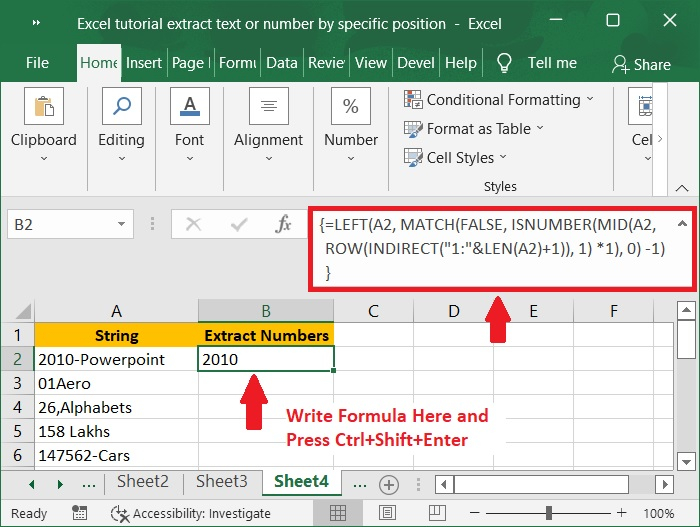
Task: Click the Conditional Formatting icon
Action: tap(413, 100)
